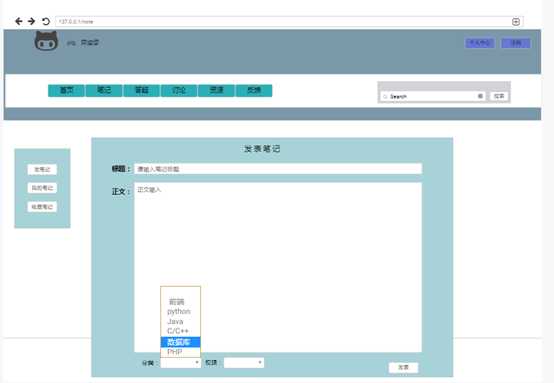Click the small icon at the Search field's right end
The height and width of the screenshot is (383, 554).
coord(480,96)
